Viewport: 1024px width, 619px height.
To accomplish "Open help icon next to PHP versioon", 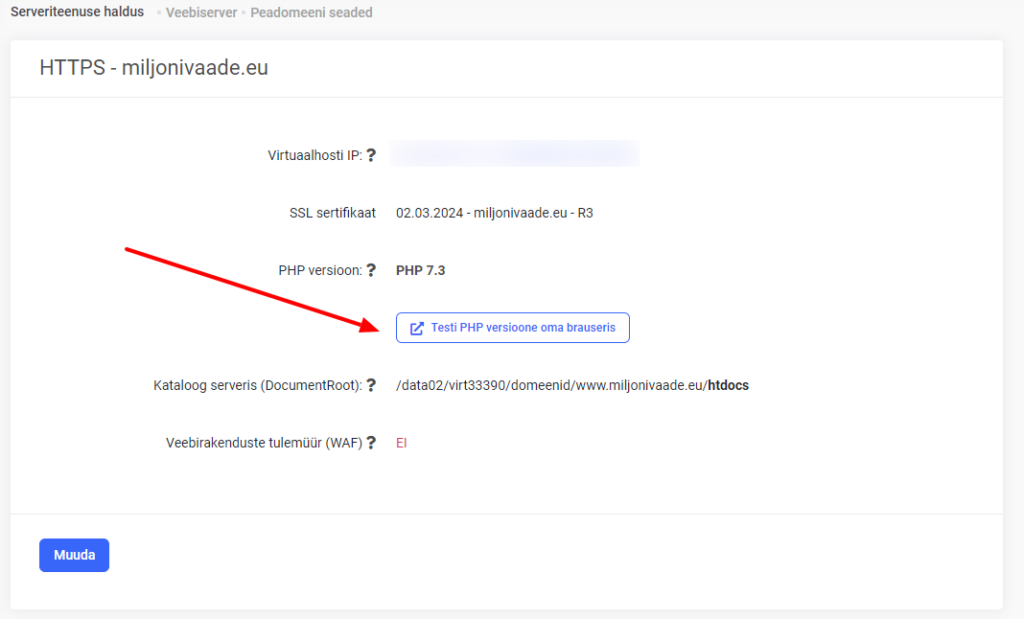I will click(371, 270).
